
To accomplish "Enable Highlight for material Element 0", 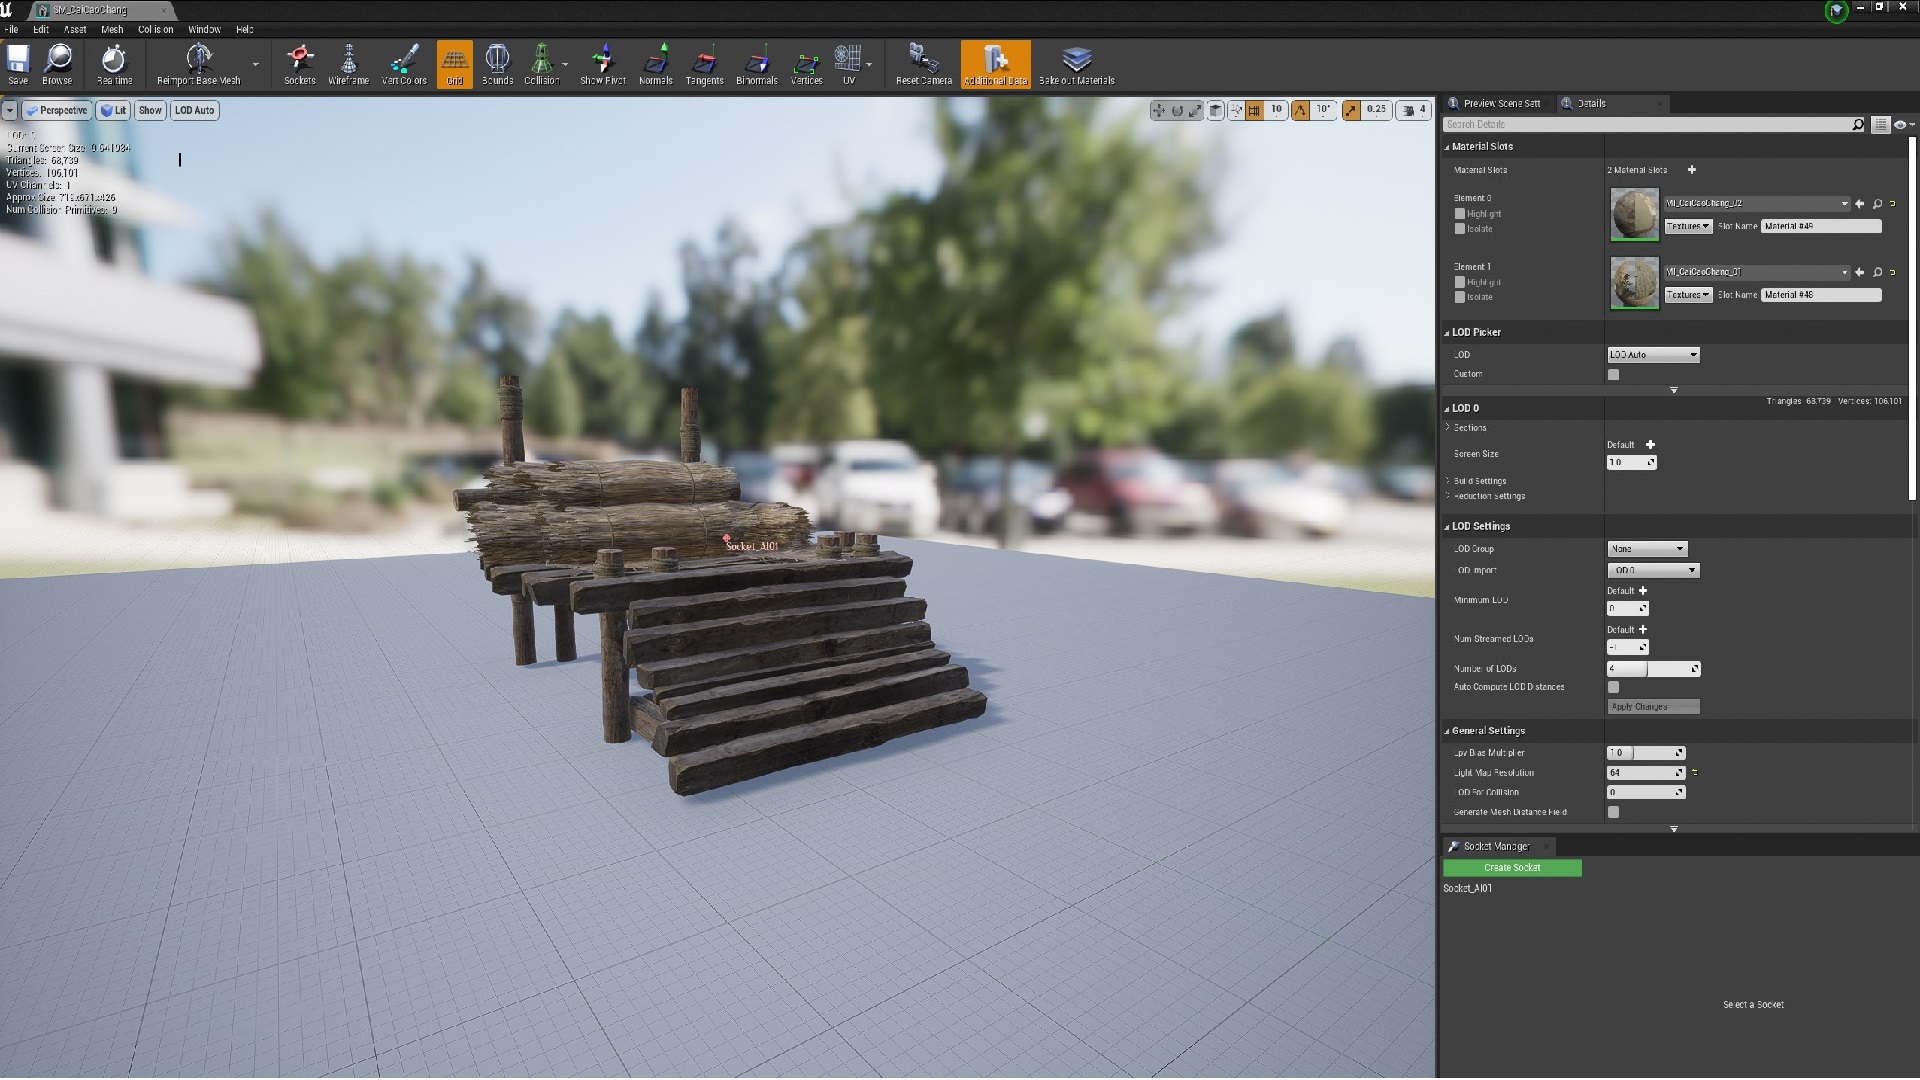I will tap(1460, 213).
